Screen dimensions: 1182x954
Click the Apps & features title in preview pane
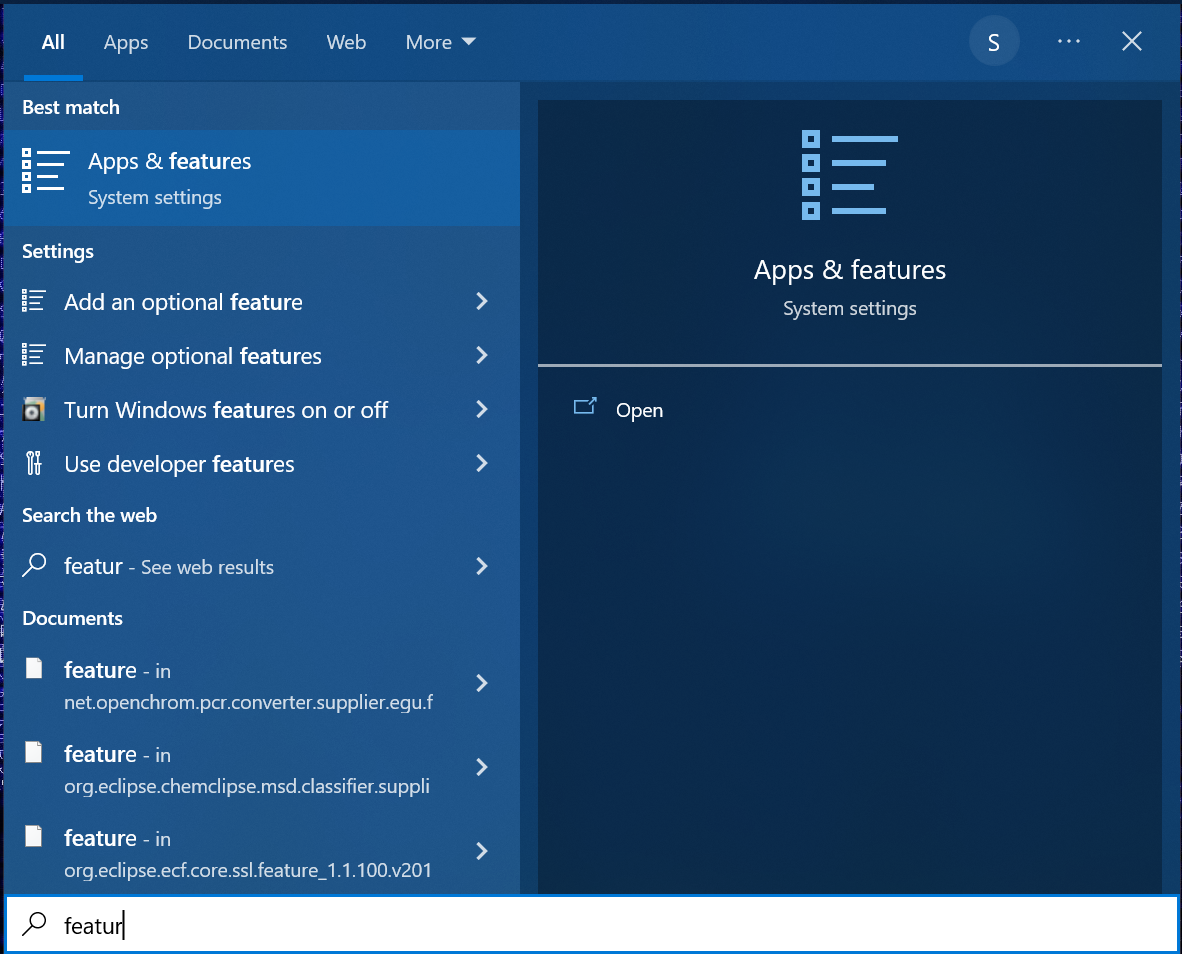[x=850, y=270]
